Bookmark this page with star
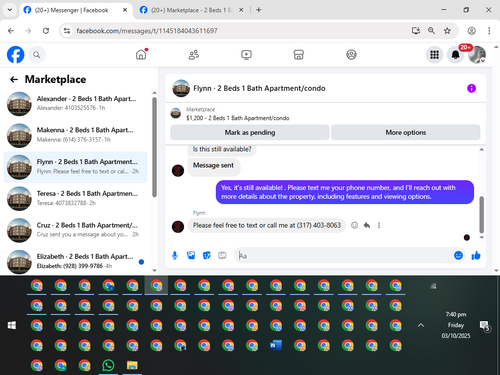 pyautogui.click(x=447, y=31)
